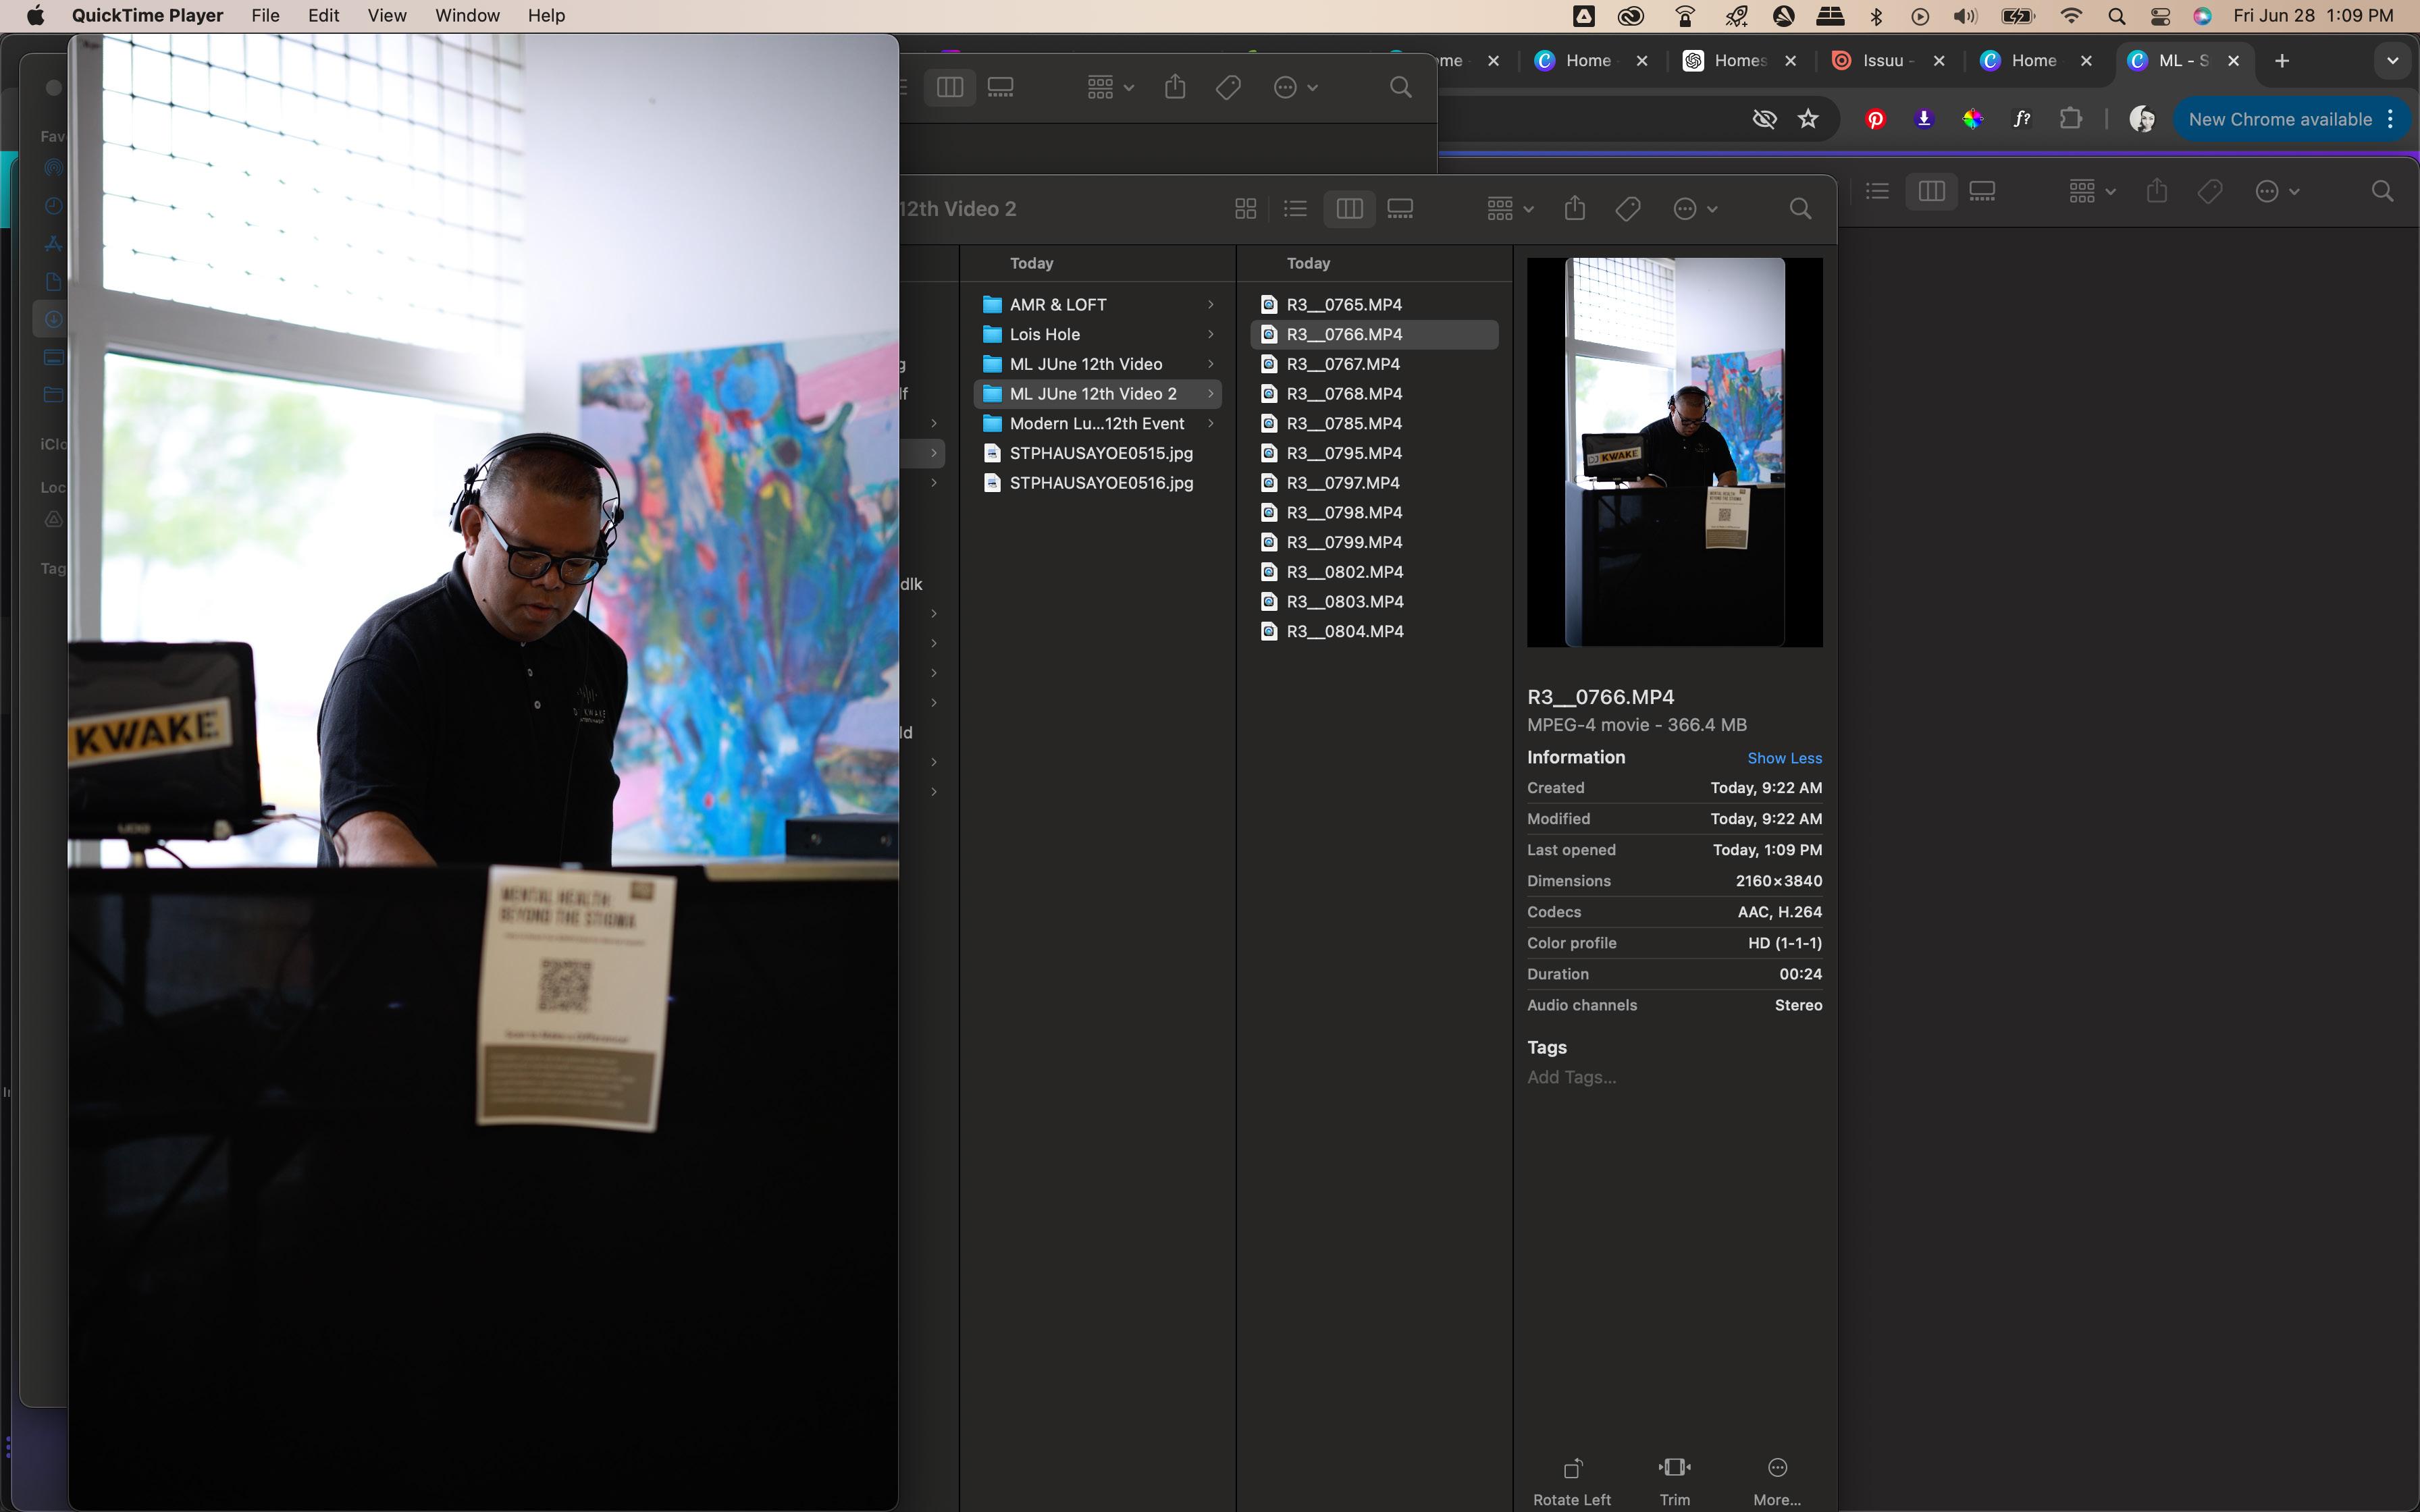The width and height of the screenshot is (2420, 1512).
Task: Select the R3__0795.MP4 file
Action: (x=1343, y=453)
